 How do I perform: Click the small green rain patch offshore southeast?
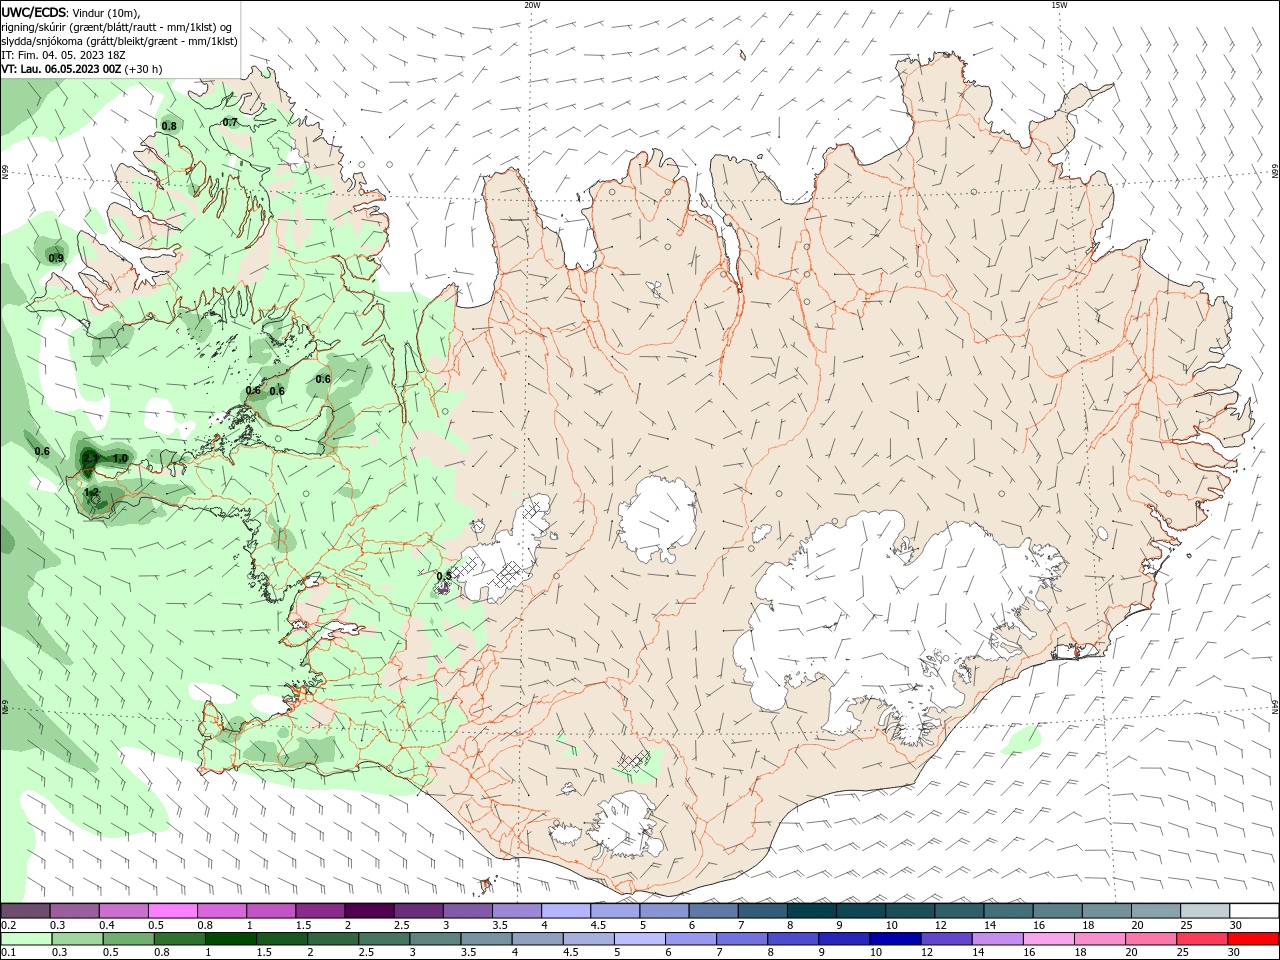pos(1023,739)
